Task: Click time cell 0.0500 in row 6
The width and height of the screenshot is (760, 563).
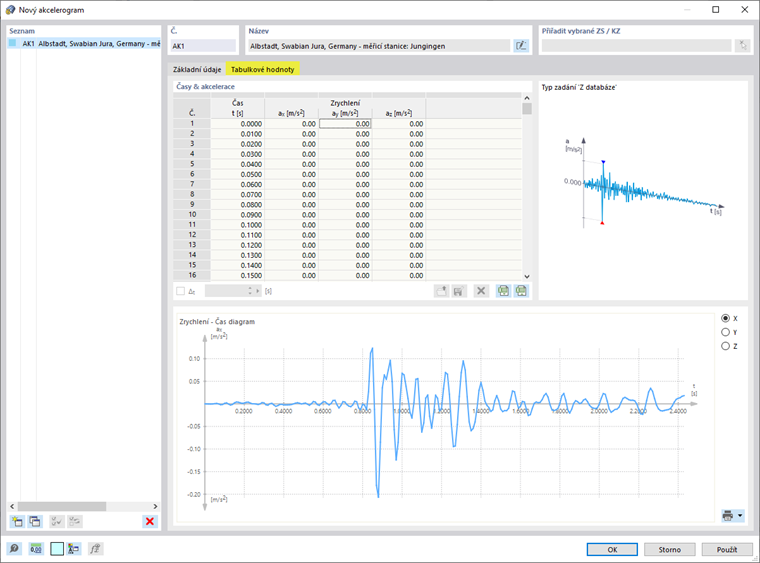Action: (x=238, y=174)
